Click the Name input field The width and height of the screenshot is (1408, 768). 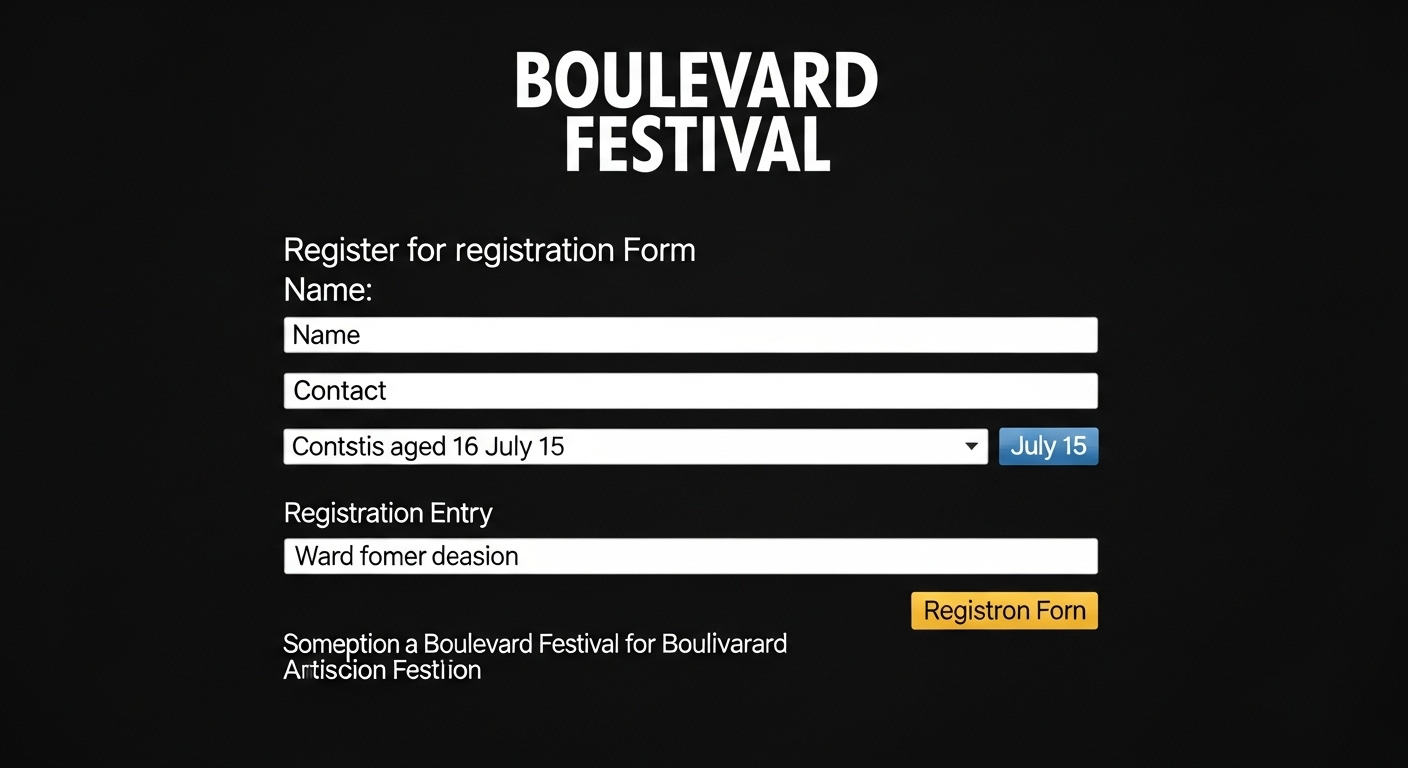tap(690, 335)
